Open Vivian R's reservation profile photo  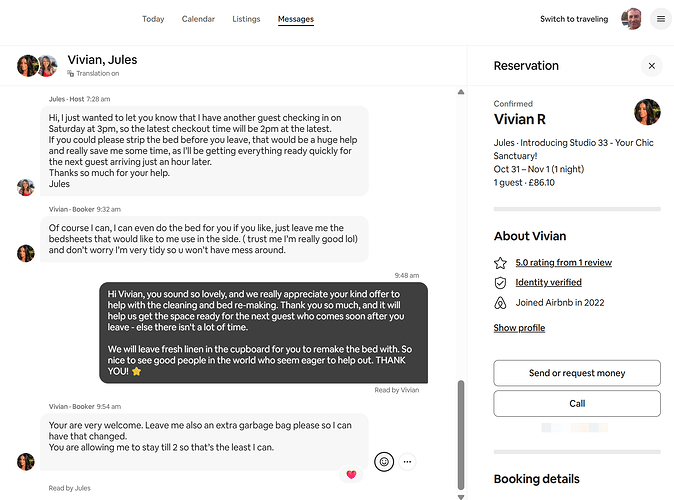click(647, 112)
